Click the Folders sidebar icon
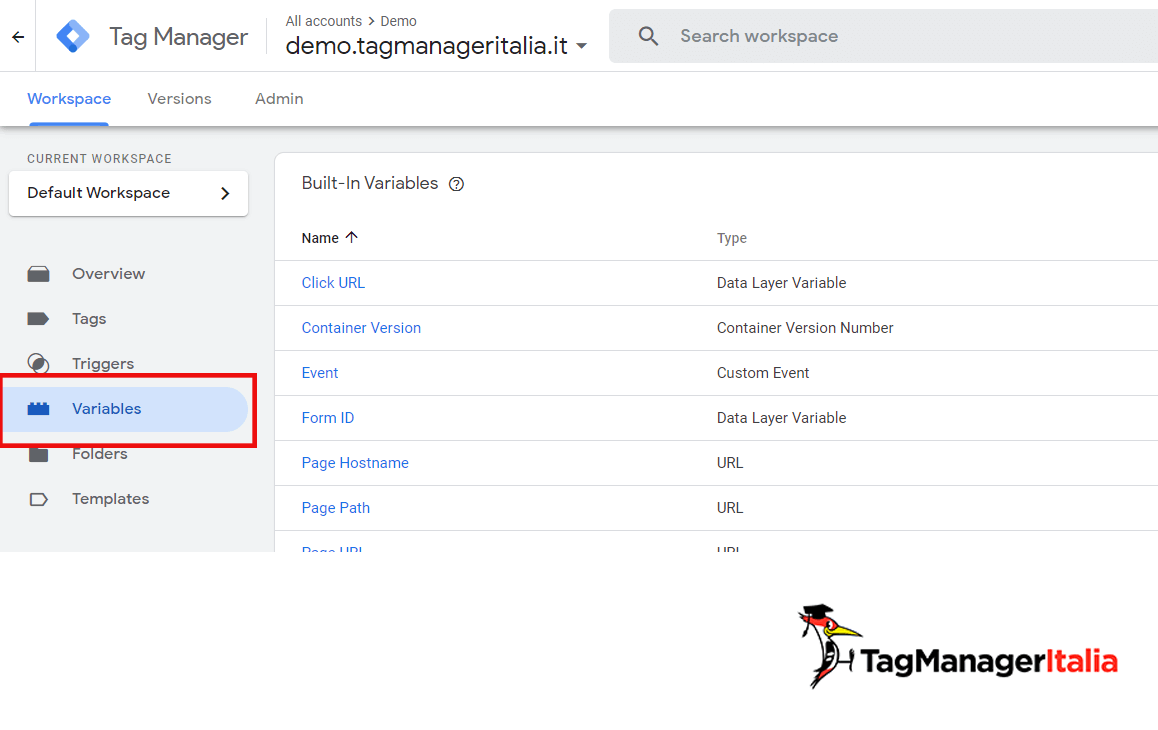Screen dimensions: 1158x730 pyautogui.click(x=38, y=454)
